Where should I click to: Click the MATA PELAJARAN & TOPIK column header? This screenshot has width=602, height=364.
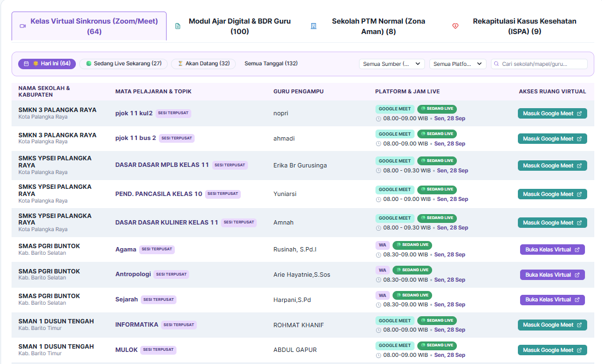click(153, 91)
